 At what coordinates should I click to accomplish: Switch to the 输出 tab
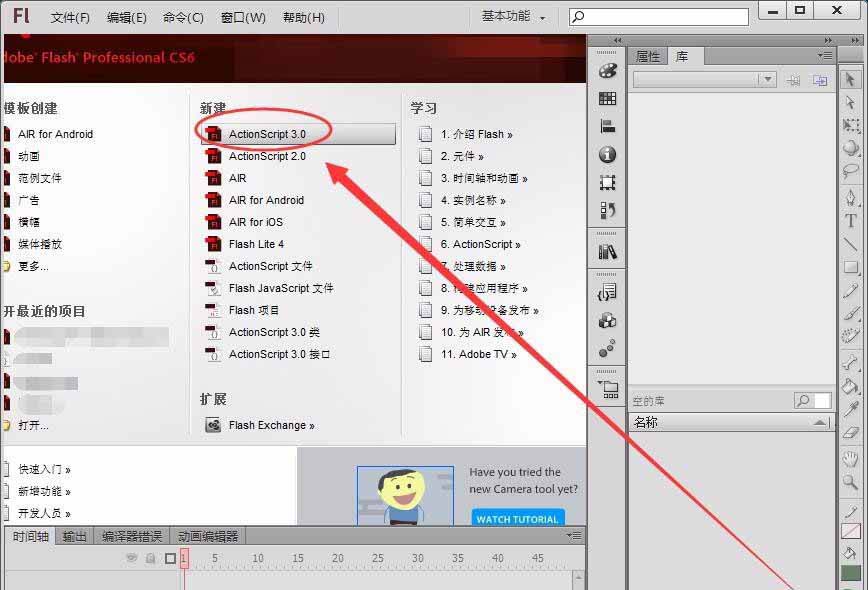(x=74, y=536)
